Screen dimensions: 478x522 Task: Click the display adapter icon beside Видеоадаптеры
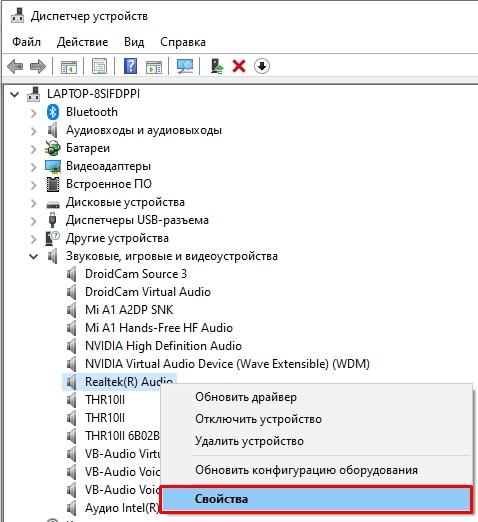point(53,166)
